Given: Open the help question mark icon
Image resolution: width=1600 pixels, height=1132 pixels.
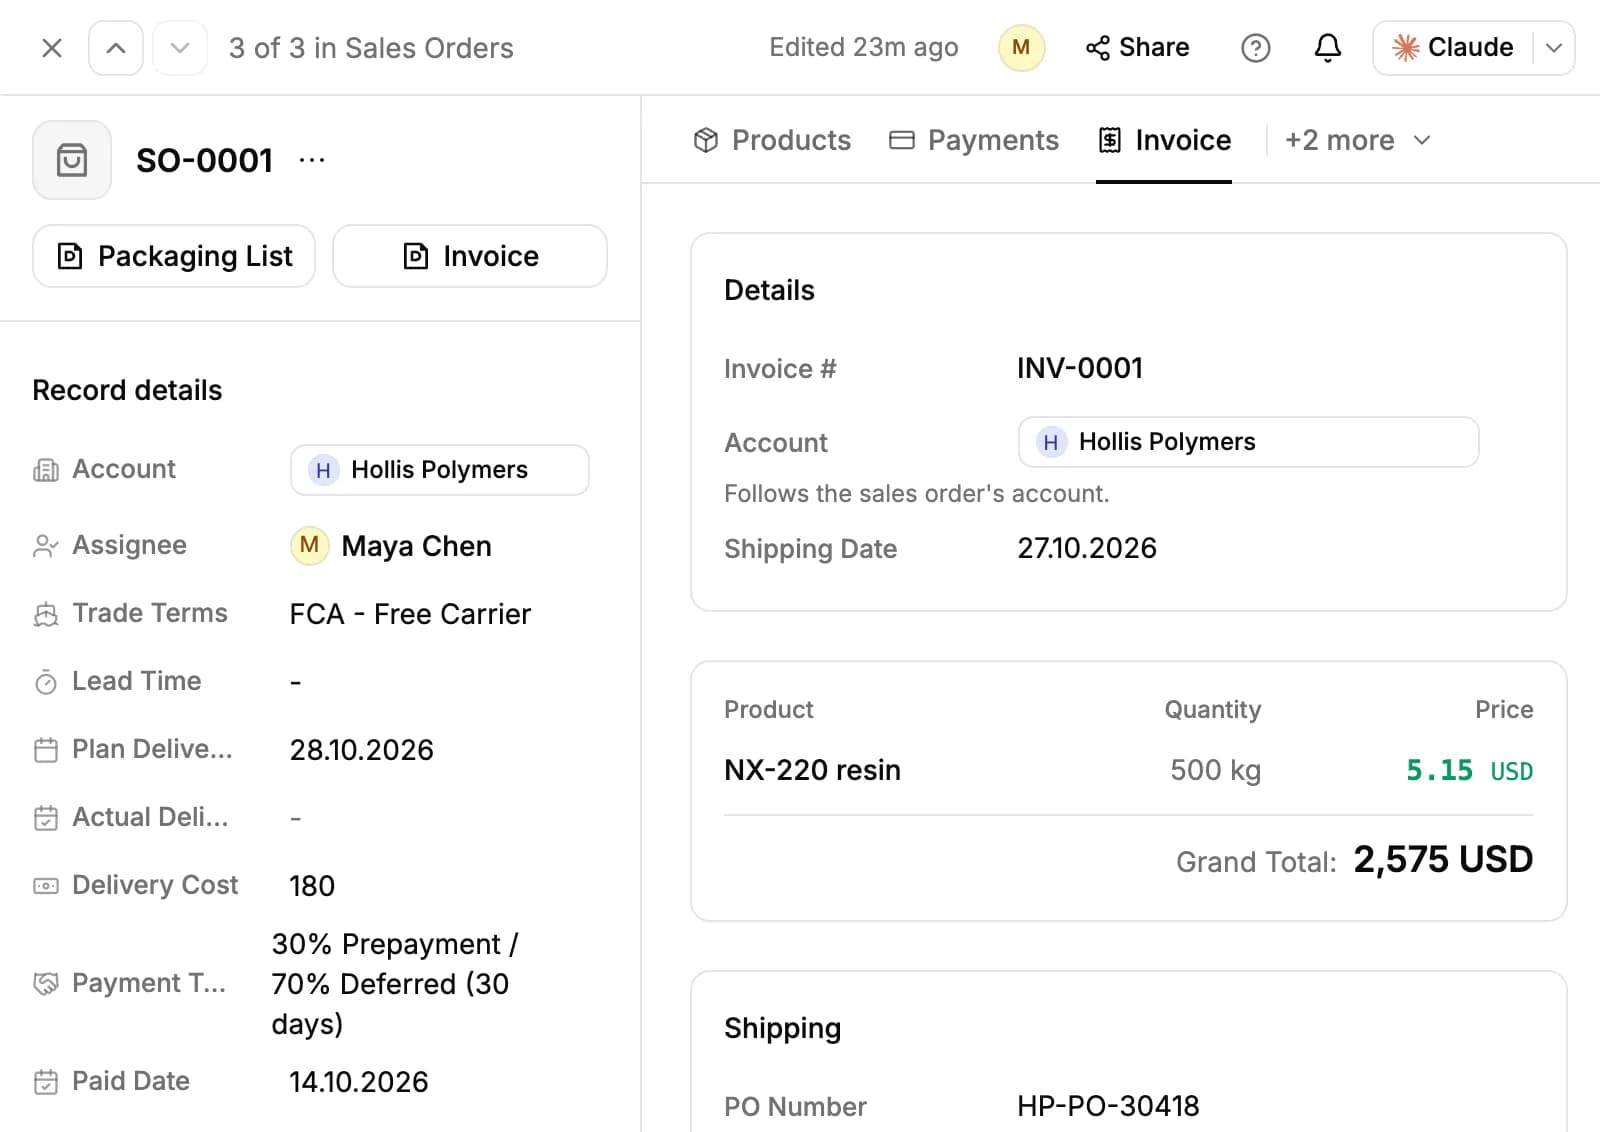Looking at the screenshot, I should [x=1255, y=48].
